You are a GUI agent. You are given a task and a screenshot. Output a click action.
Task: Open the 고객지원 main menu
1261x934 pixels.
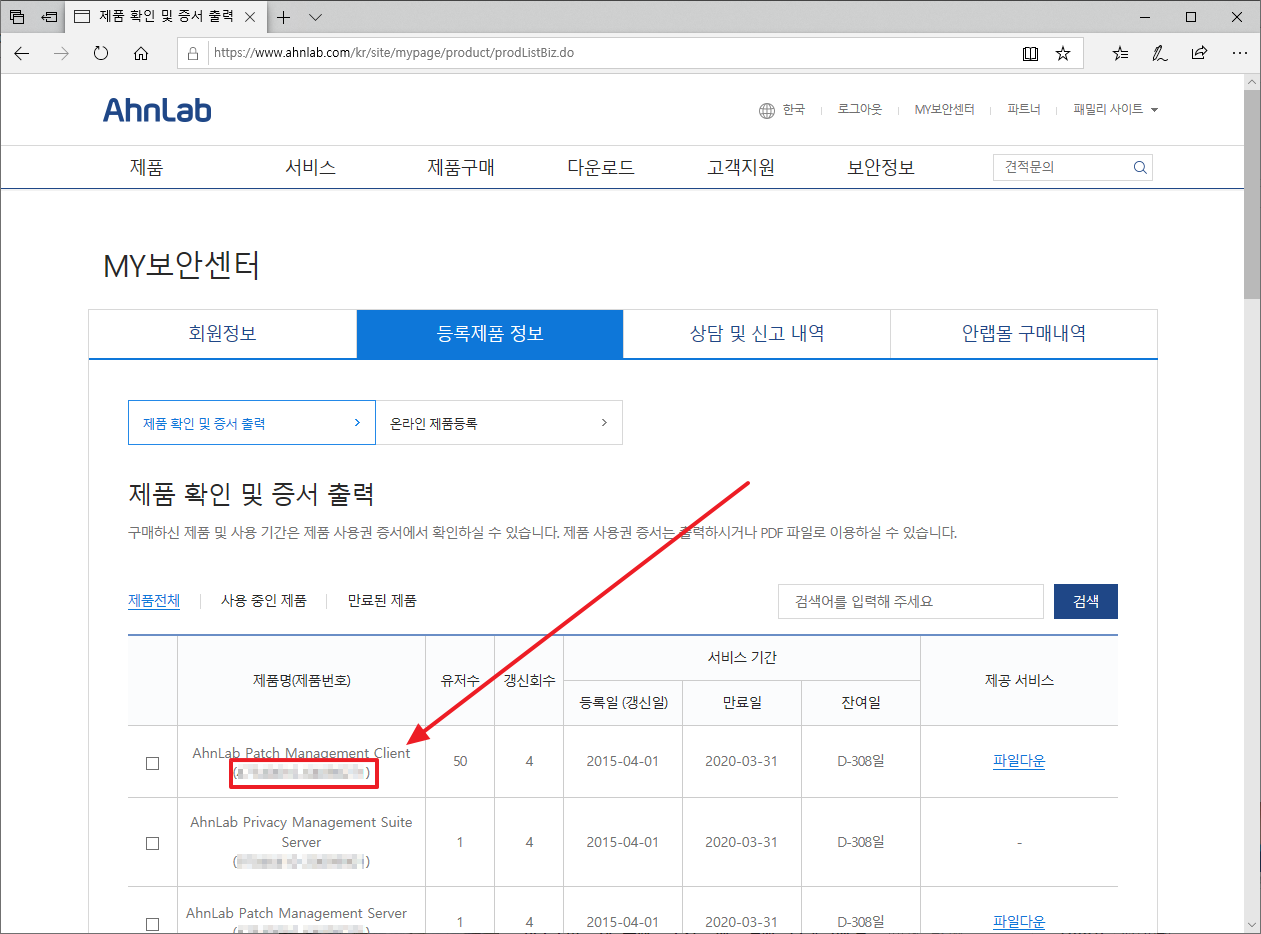pyautogui.click(x=741, y=168)
